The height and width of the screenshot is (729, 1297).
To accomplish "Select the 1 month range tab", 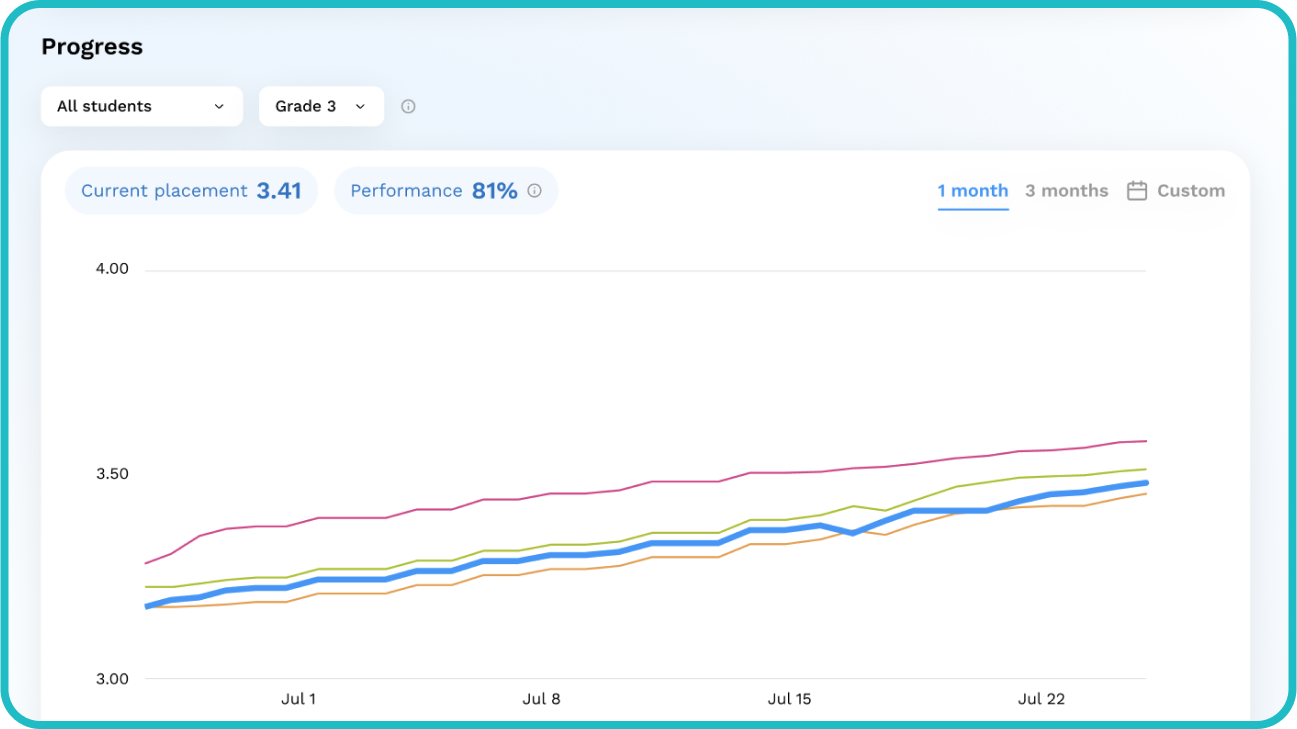I will pyautogui.click(x=972, y=190).
